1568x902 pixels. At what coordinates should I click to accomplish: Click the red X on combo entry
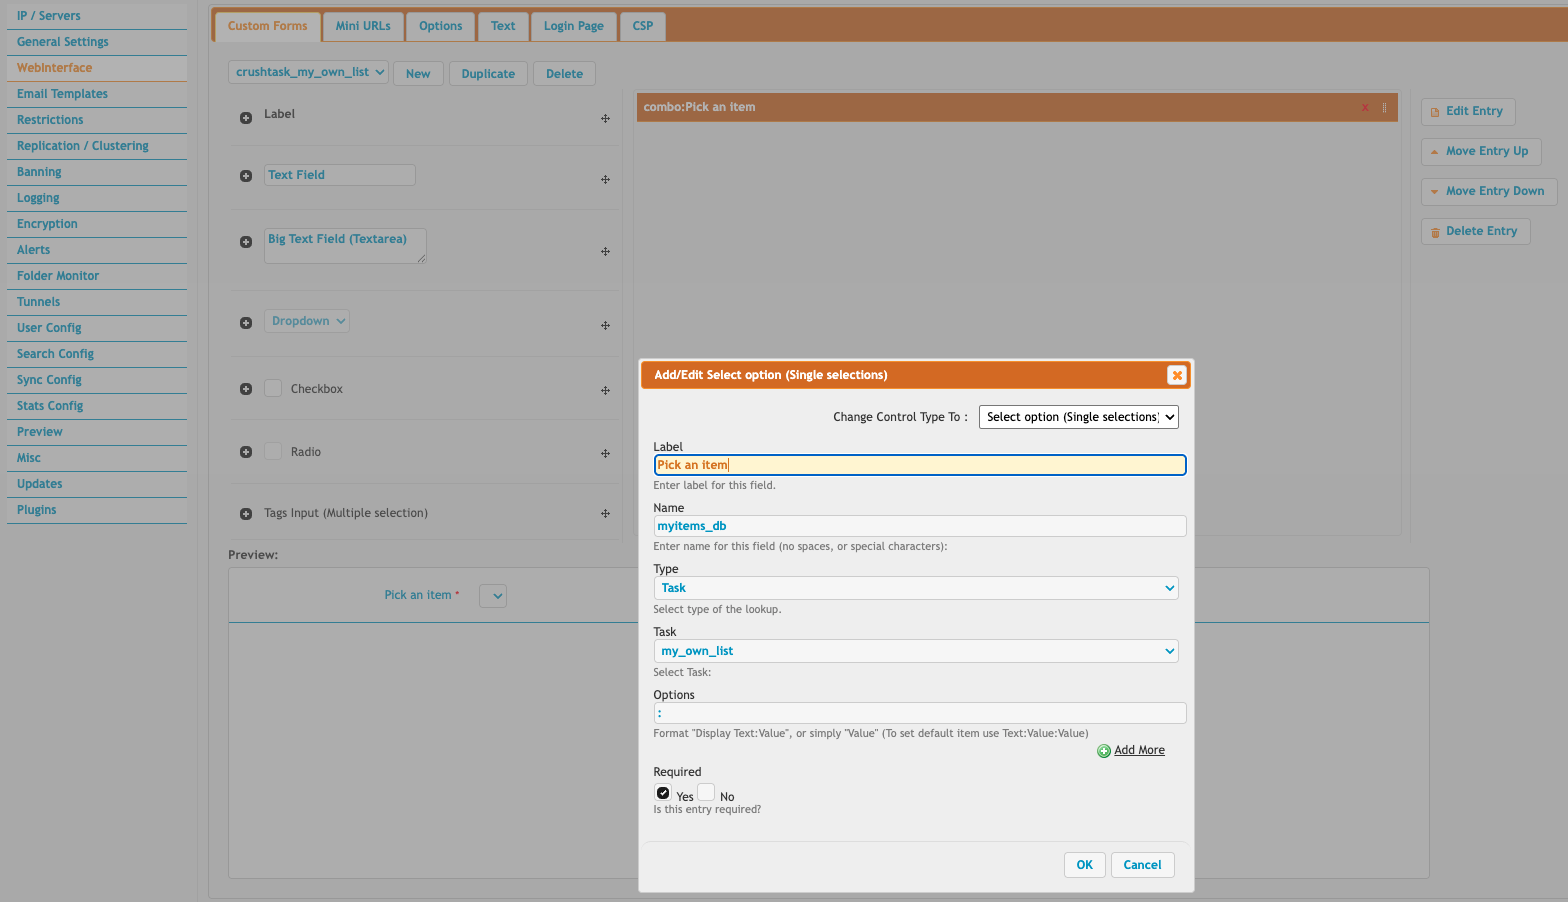pos(1364,108)
